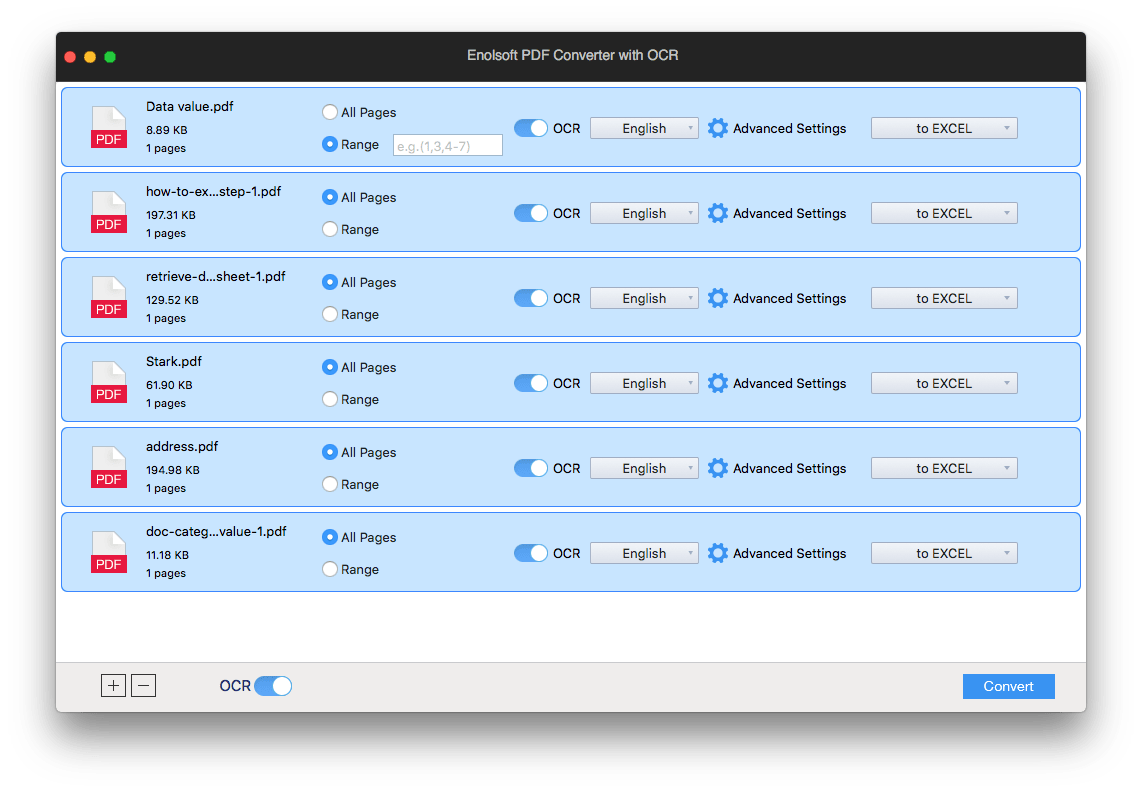Turn off OCR switch for how-to-ex...step-1.pdf
This screenshot has height=792, width=1142.
pos(531,213)
